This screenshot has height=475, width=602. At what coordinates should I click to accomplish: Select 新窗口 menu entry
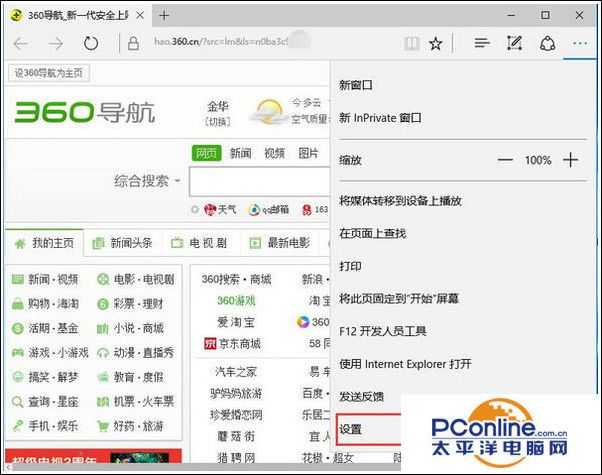coord(356,85)
